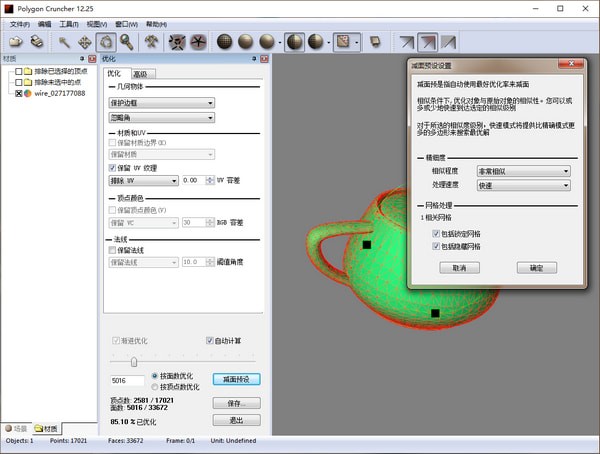
Task: Open the 保护边框 dropdown
Action: click(163, 102)
